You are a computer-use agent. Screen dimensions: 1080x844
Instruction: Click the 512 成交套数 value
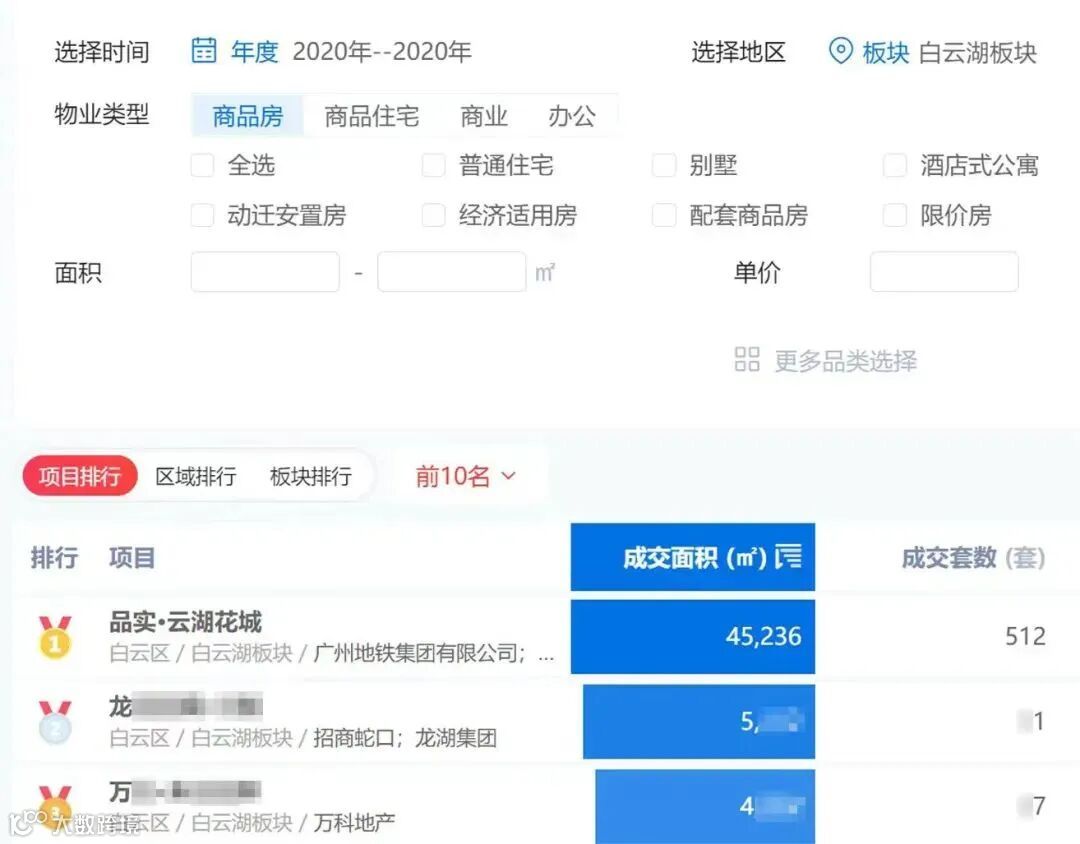coord(1025,636)
